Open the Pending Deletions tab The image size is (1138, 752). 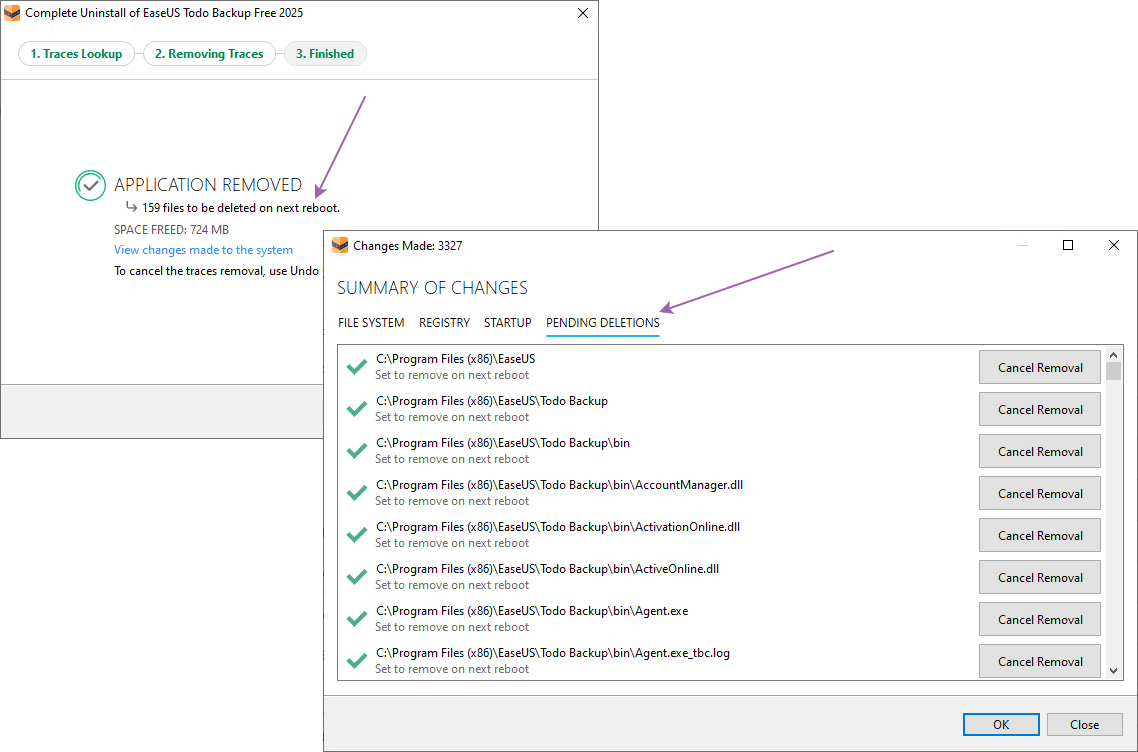click(602, 323)
